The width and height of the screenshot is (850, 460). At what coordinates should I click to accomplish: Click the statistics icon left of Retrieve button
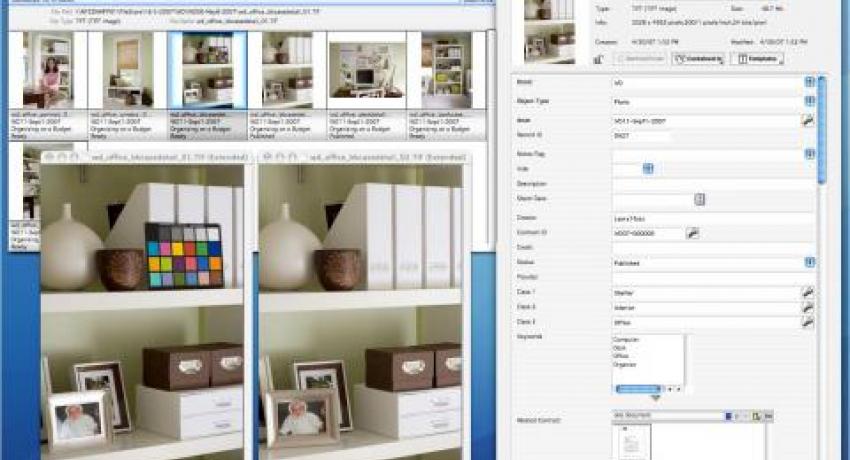tap(598, 59)
